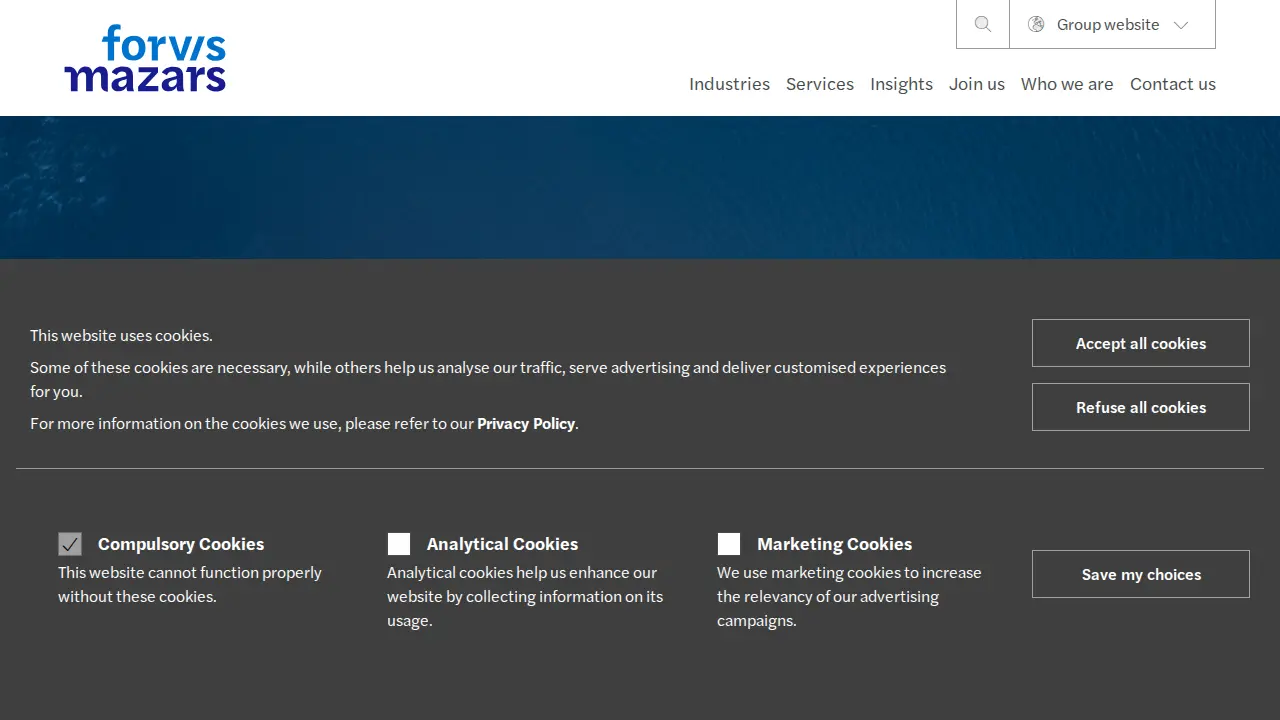This screenshot has height=720, width=1280.
Task: Open the Privacy Policy link
Action: coord(526,423)
